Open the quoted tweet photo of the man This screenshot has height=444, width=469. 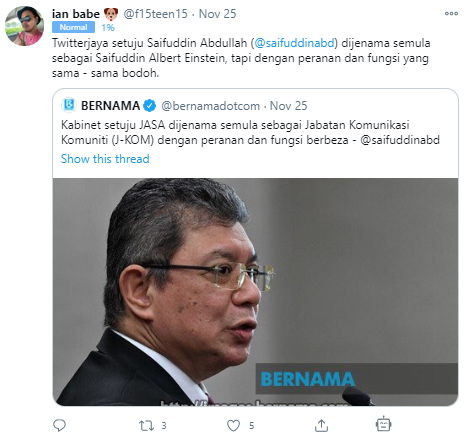click(255, 292)
